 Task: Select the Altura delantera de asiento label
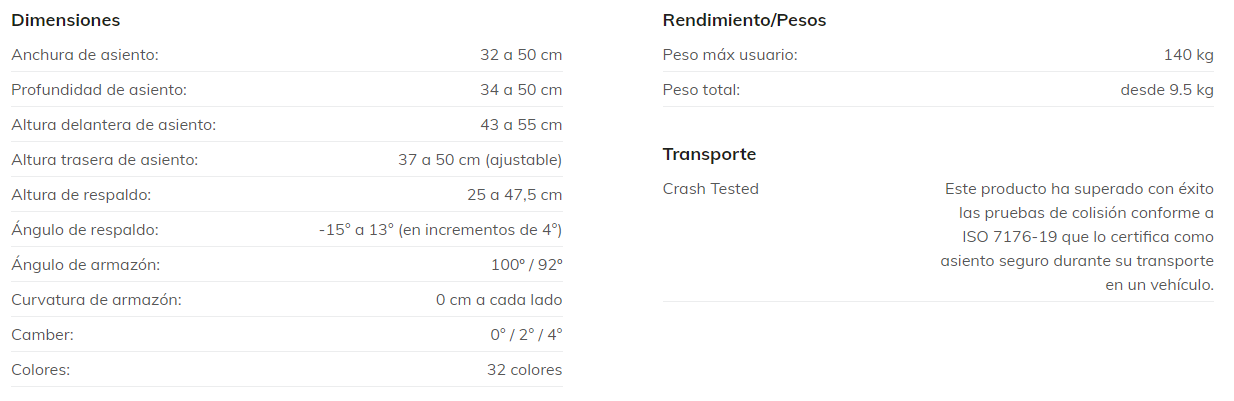coord(113,125)
